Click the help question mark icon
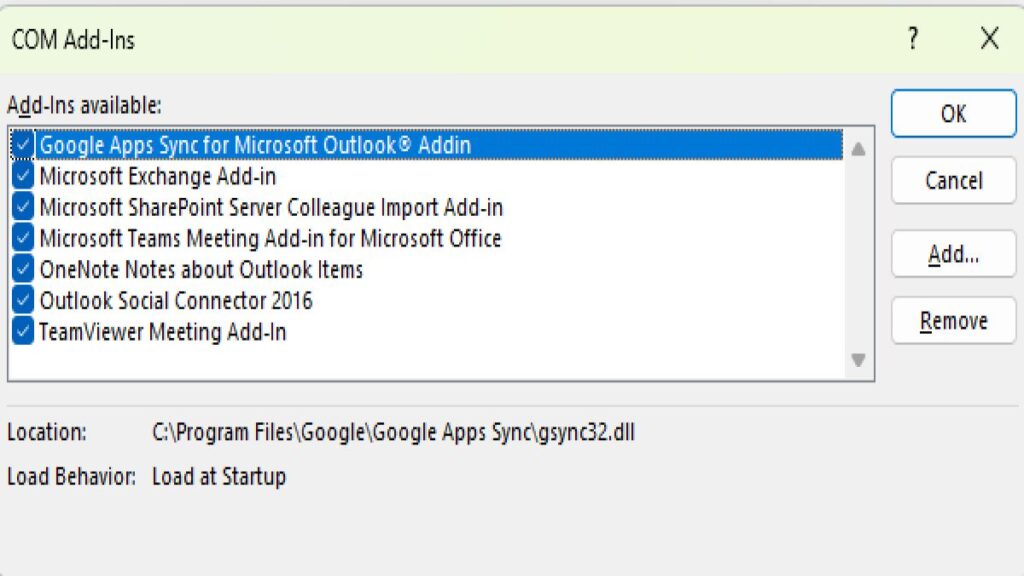Viewport: 1024px width, 576px height. [x=912, y=39]
